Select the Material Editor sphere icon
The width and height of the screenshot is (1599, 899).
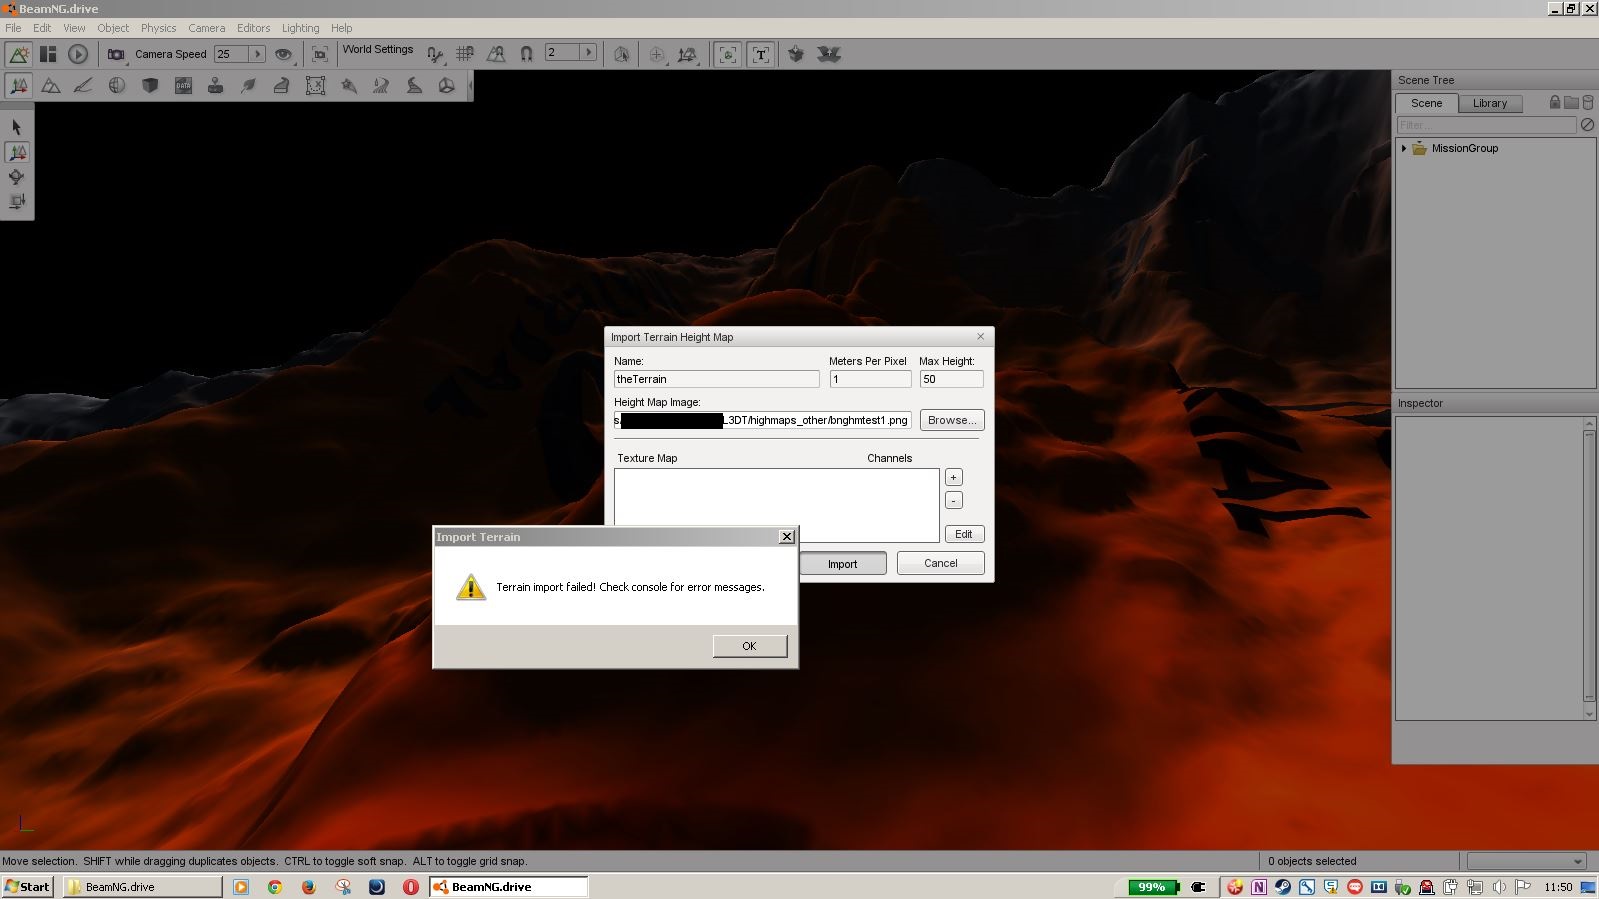117,86
